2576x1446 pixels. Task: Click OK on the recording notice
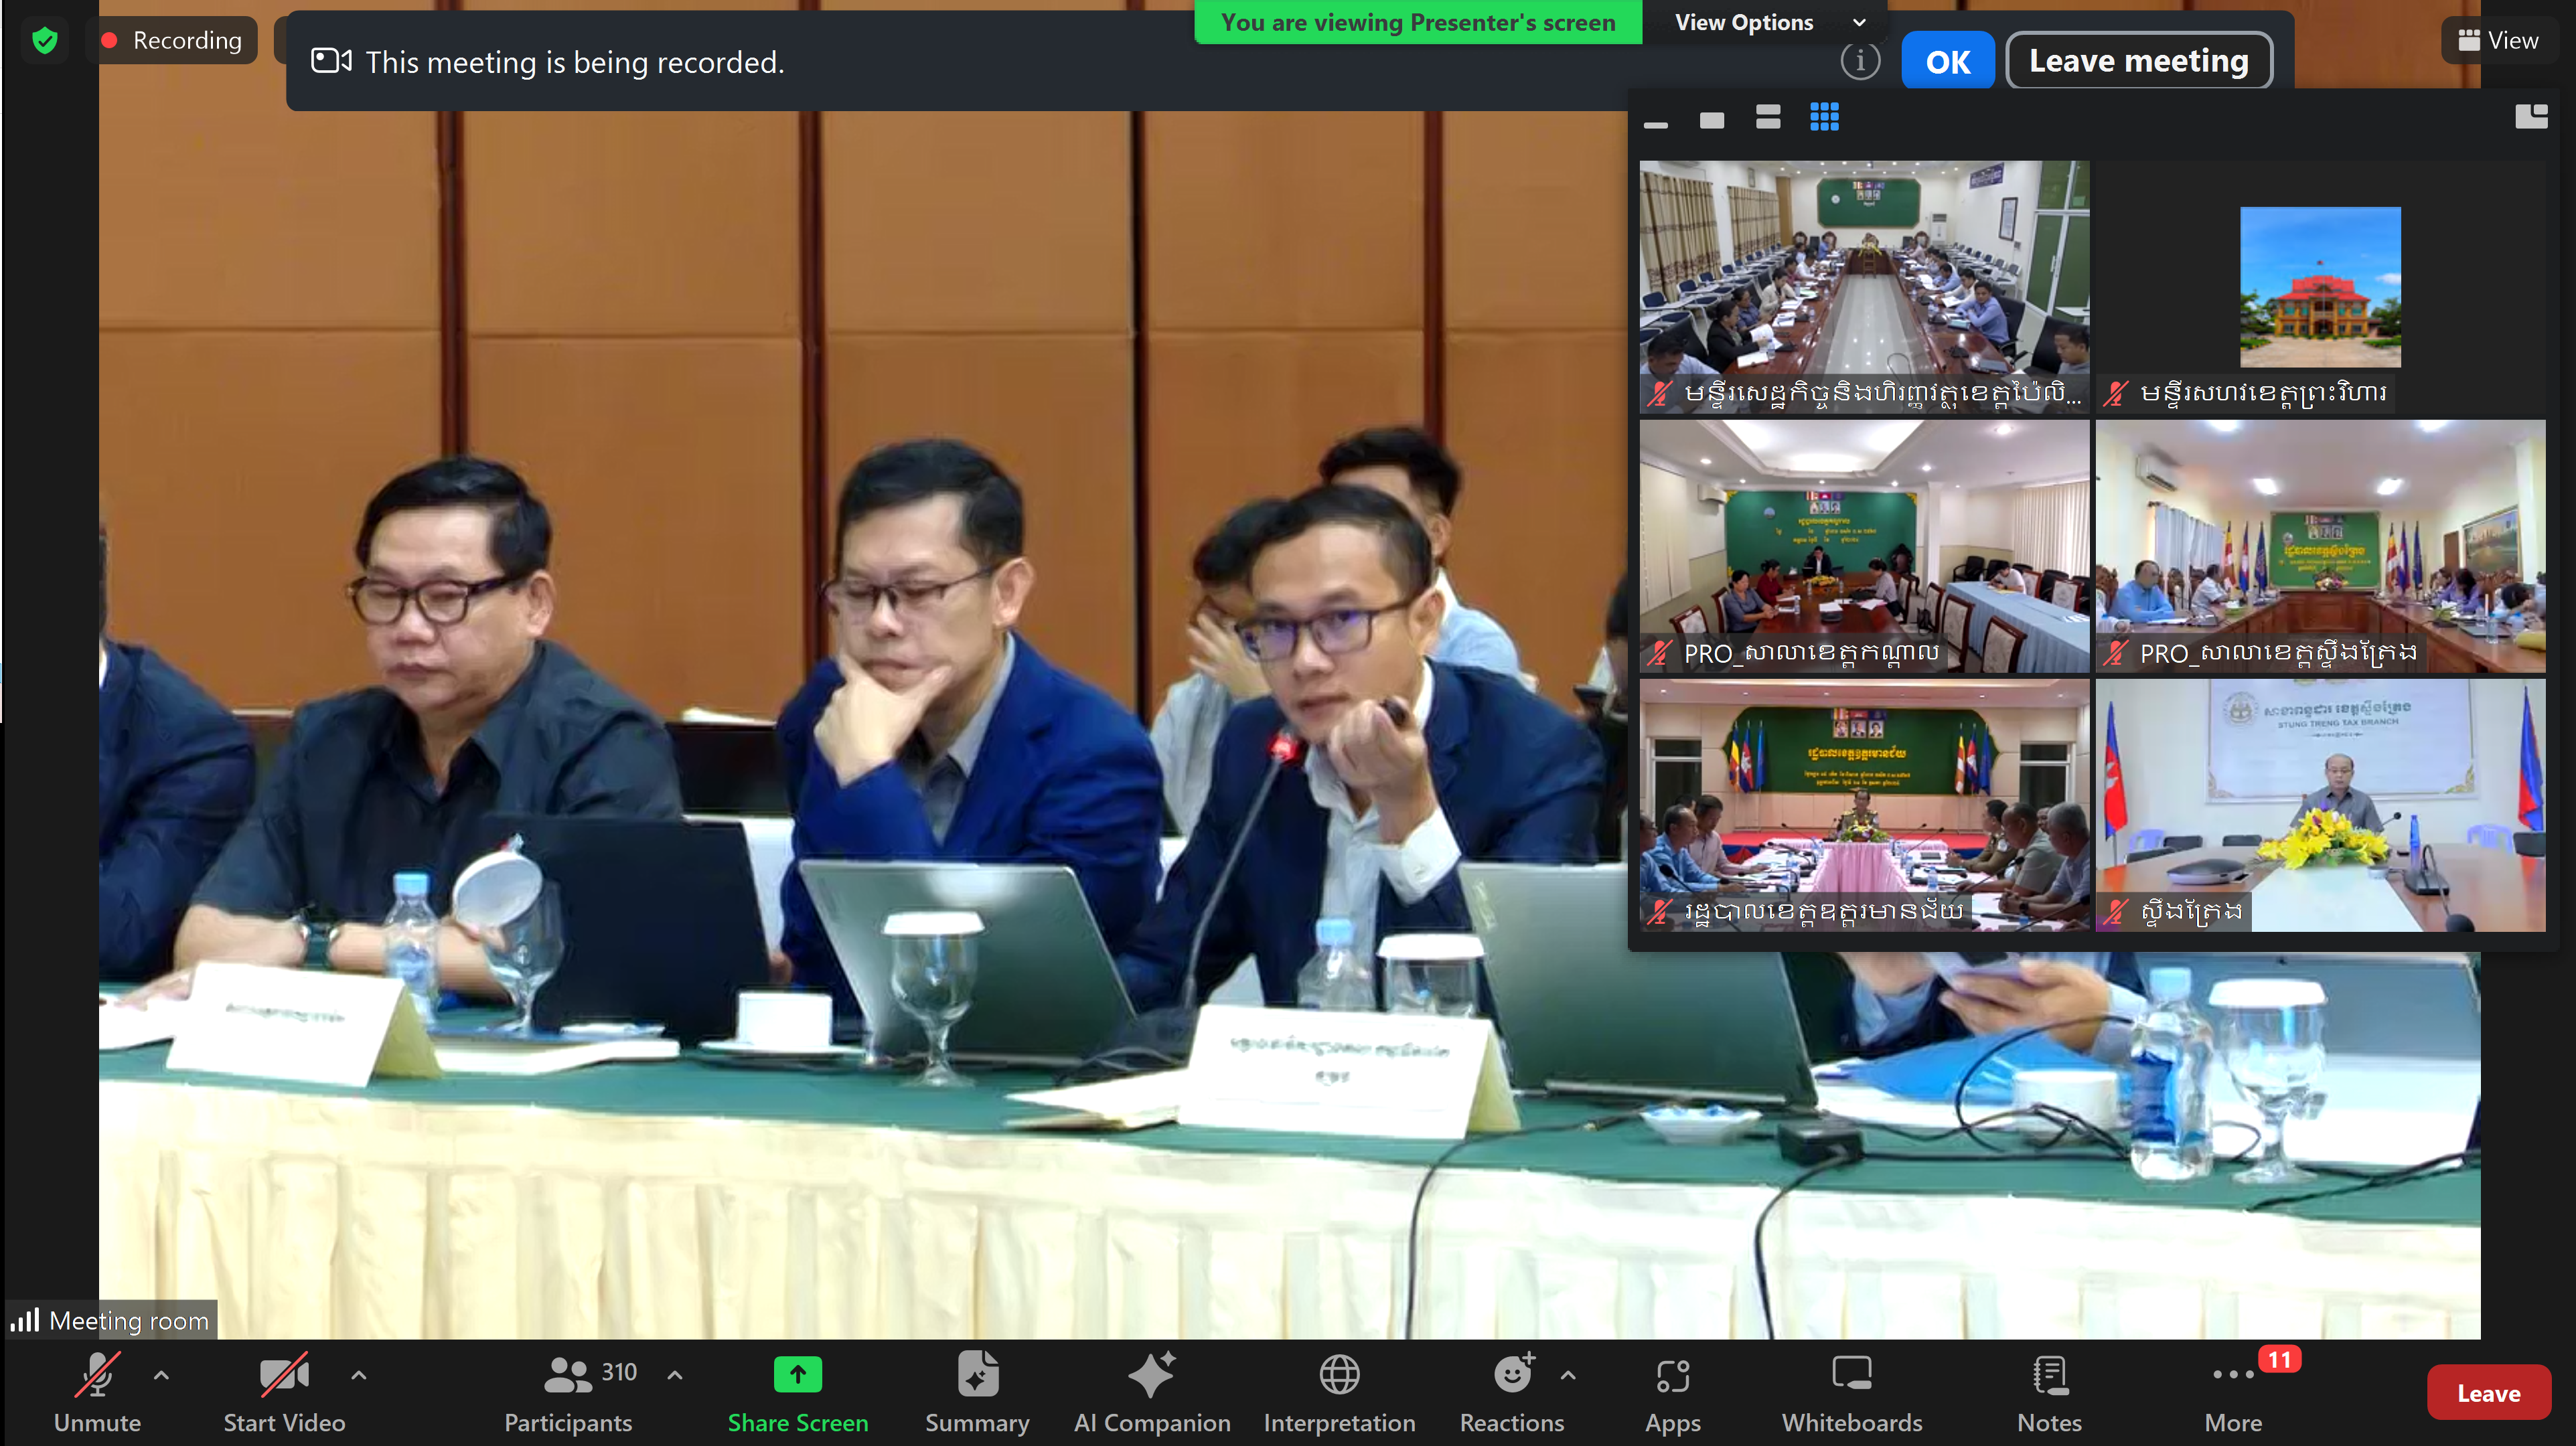coord(1947,62)
